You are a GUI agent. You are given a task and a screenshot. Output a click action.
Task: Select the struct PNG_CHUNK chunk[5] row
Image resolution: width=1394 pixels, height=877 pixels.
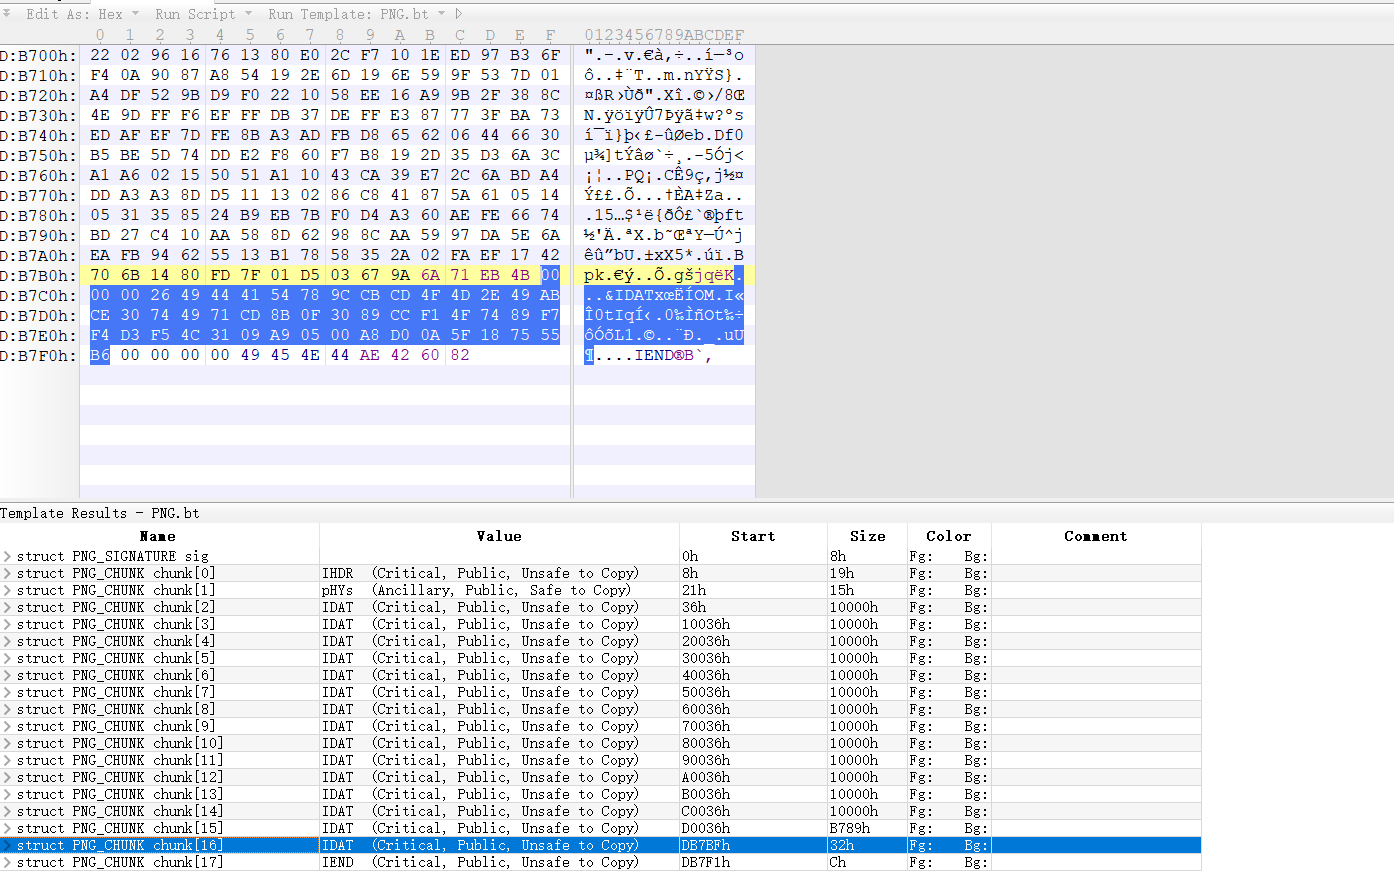[x=600, y=659]
